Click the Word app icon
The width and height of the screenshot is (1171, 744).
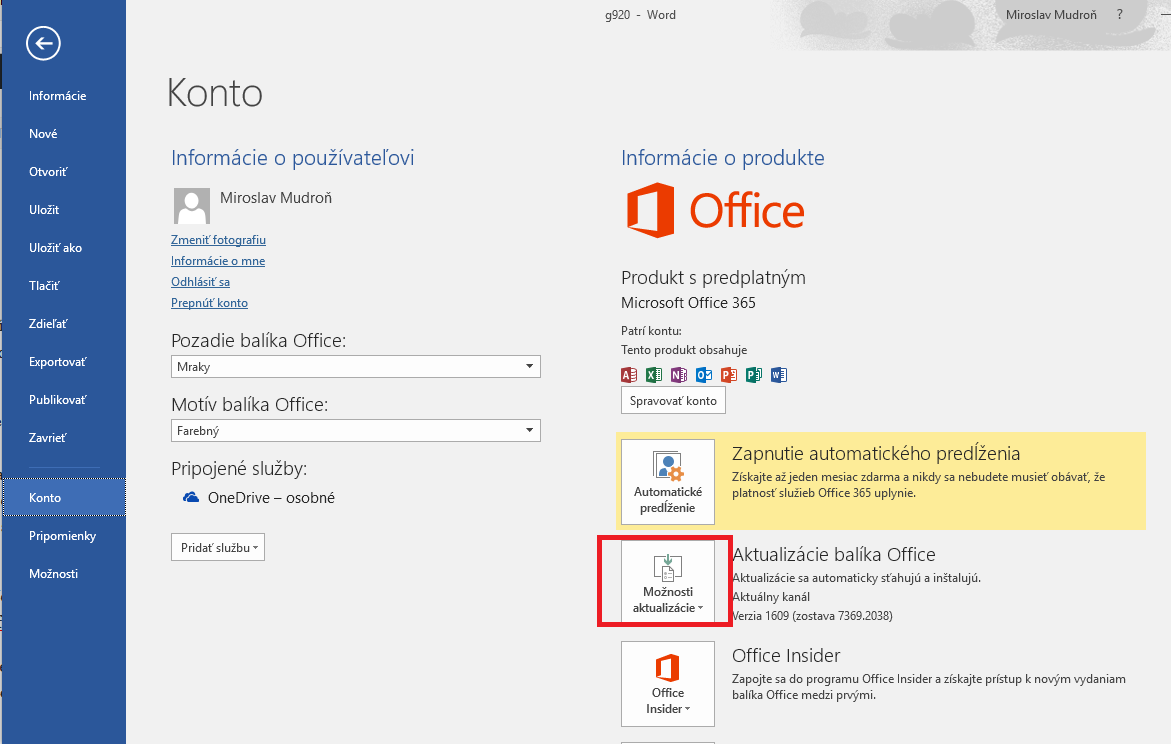tap(779, 375)
